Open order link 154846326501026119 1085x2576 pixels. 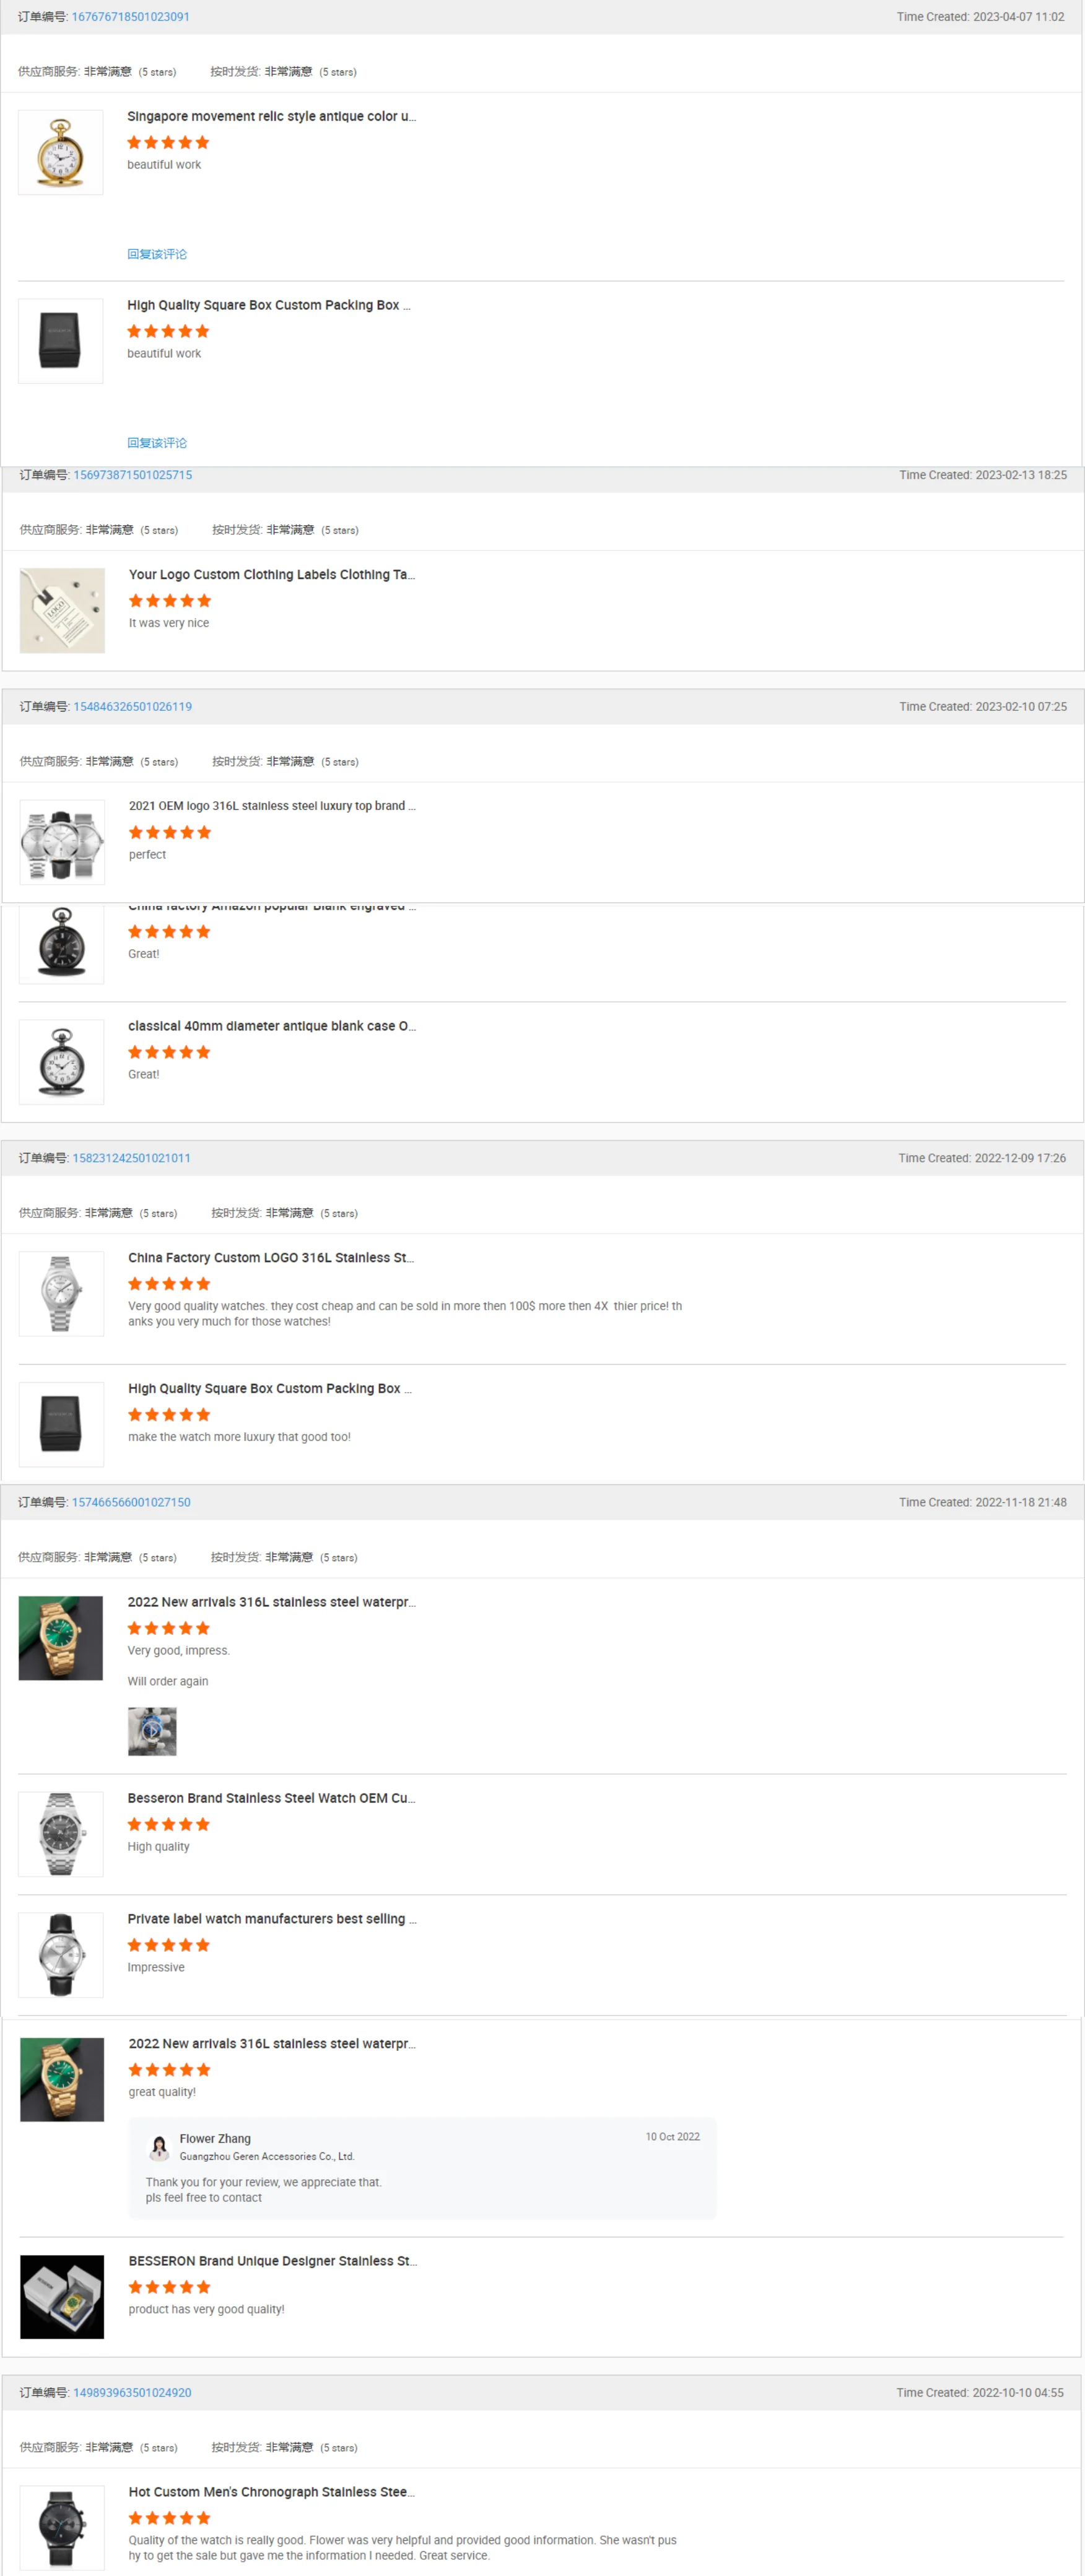pos(132,706)
